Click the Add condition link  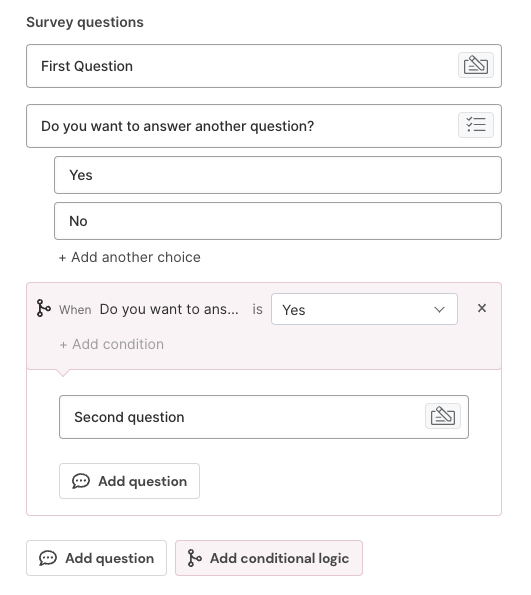pyautogui.click(x=112, y=344)
